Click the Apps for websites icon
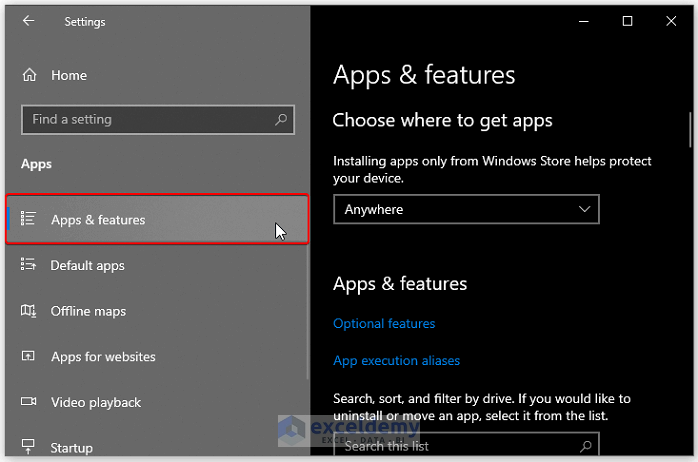The height and width of the screenshot is (462, 698). point(29,357)
